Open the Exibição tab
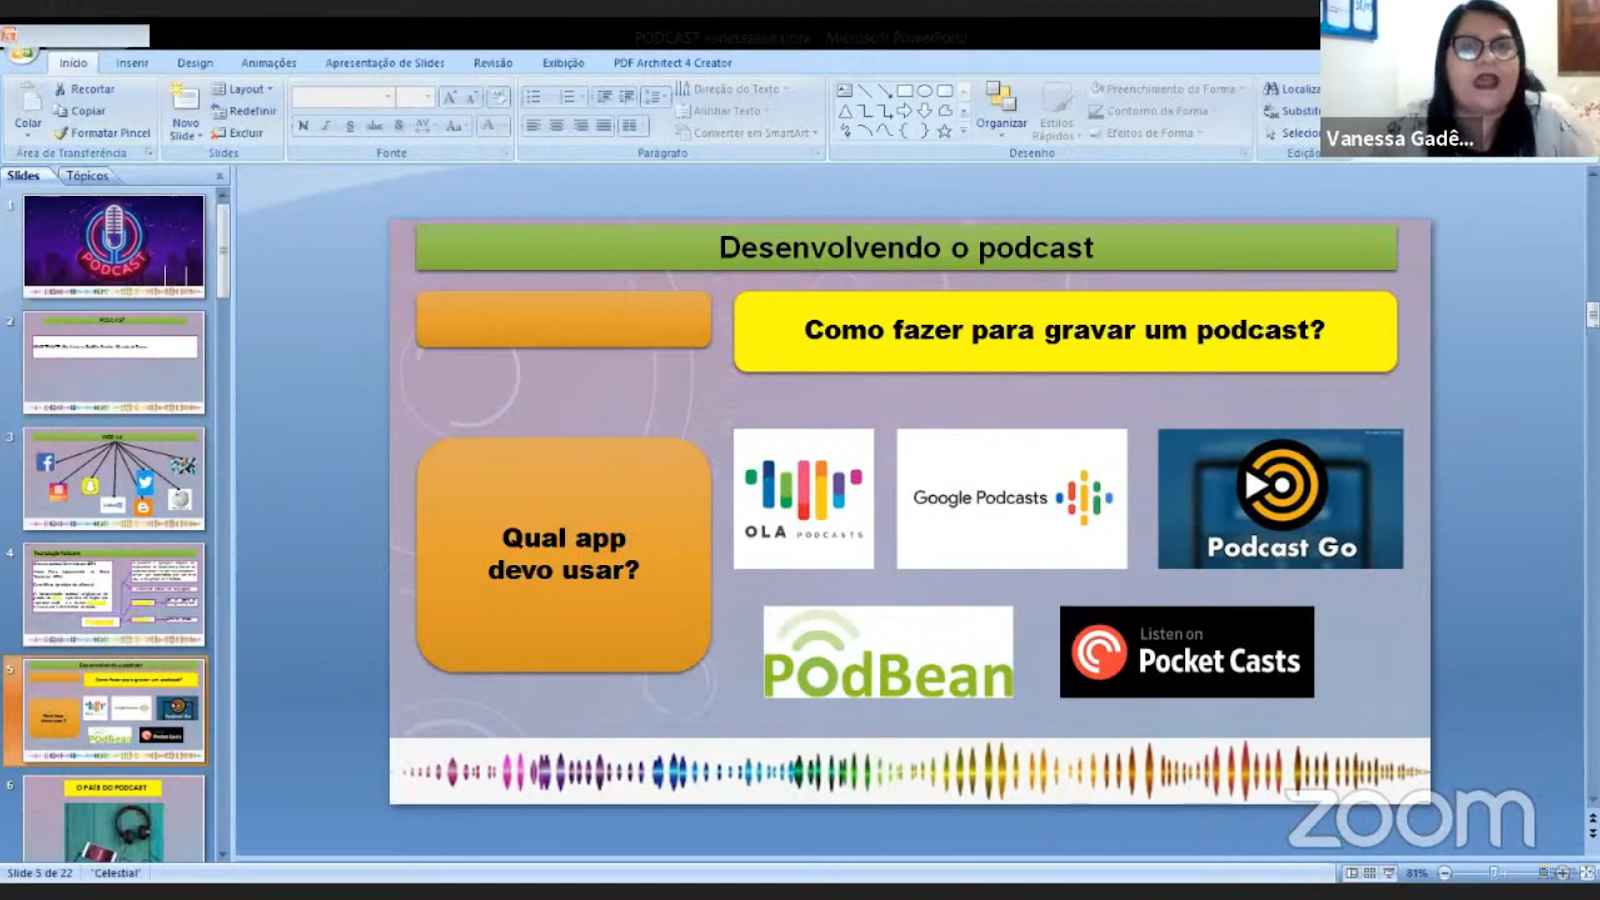This screenshot has width=1600, height=900. [563, 63]
